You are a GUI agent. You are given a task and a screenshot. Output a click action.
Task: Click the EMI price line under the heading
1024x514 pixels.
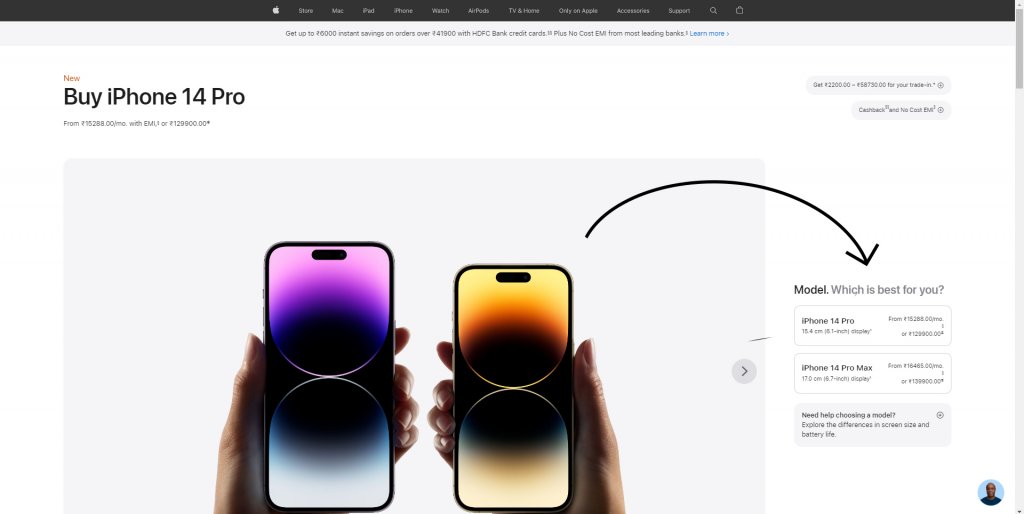tap(136, 123)
